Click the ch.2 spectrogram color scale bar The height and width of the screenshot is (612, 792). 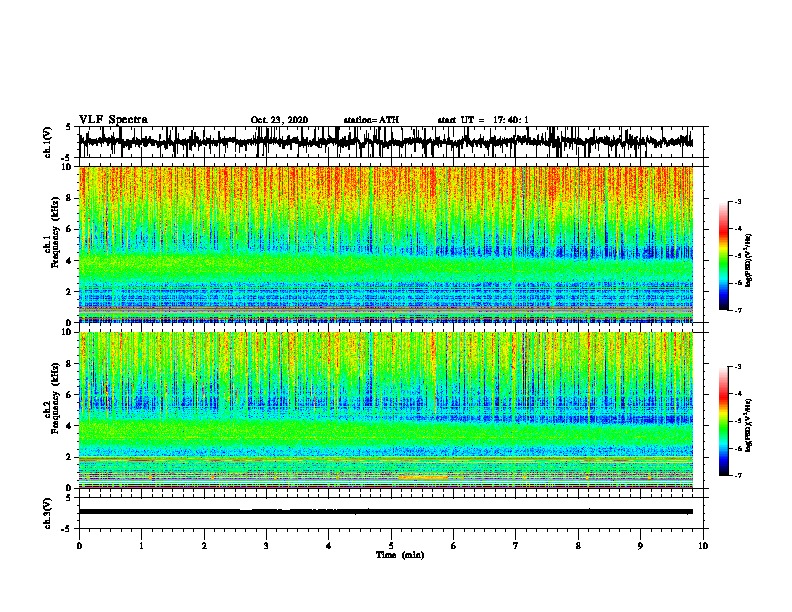point(724,421)
